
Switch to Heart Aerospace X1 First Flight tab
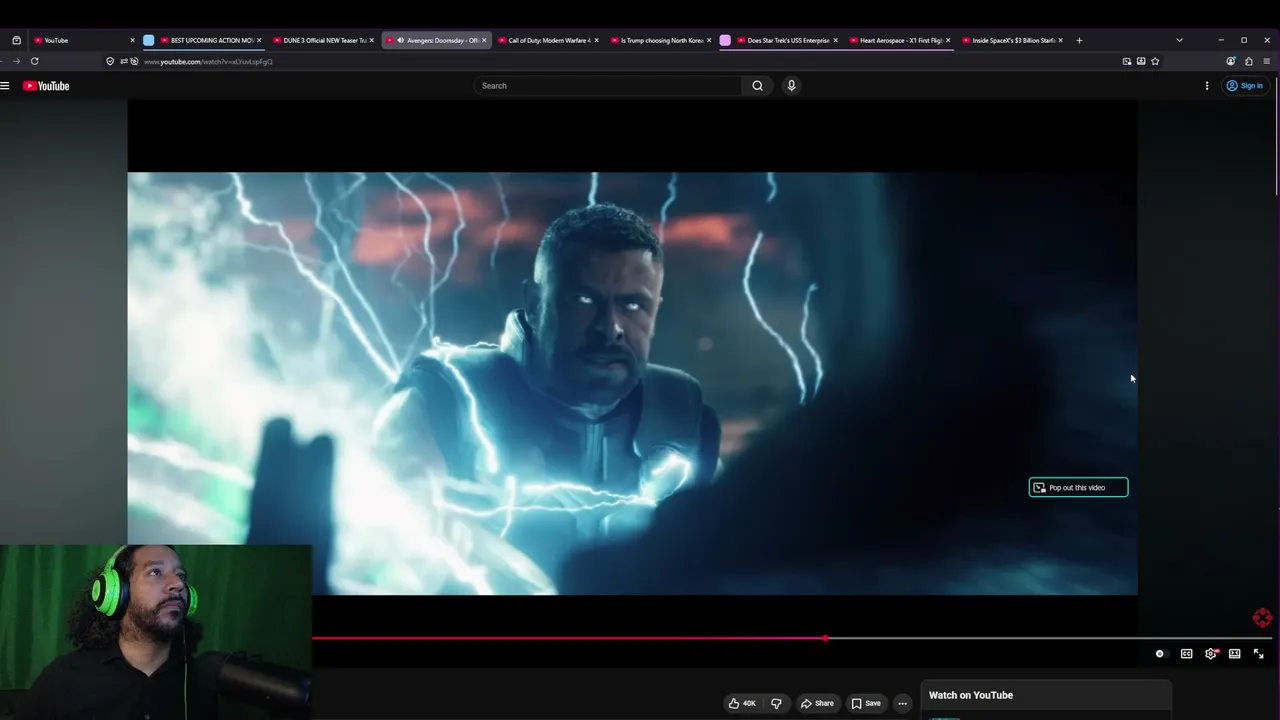898,40
